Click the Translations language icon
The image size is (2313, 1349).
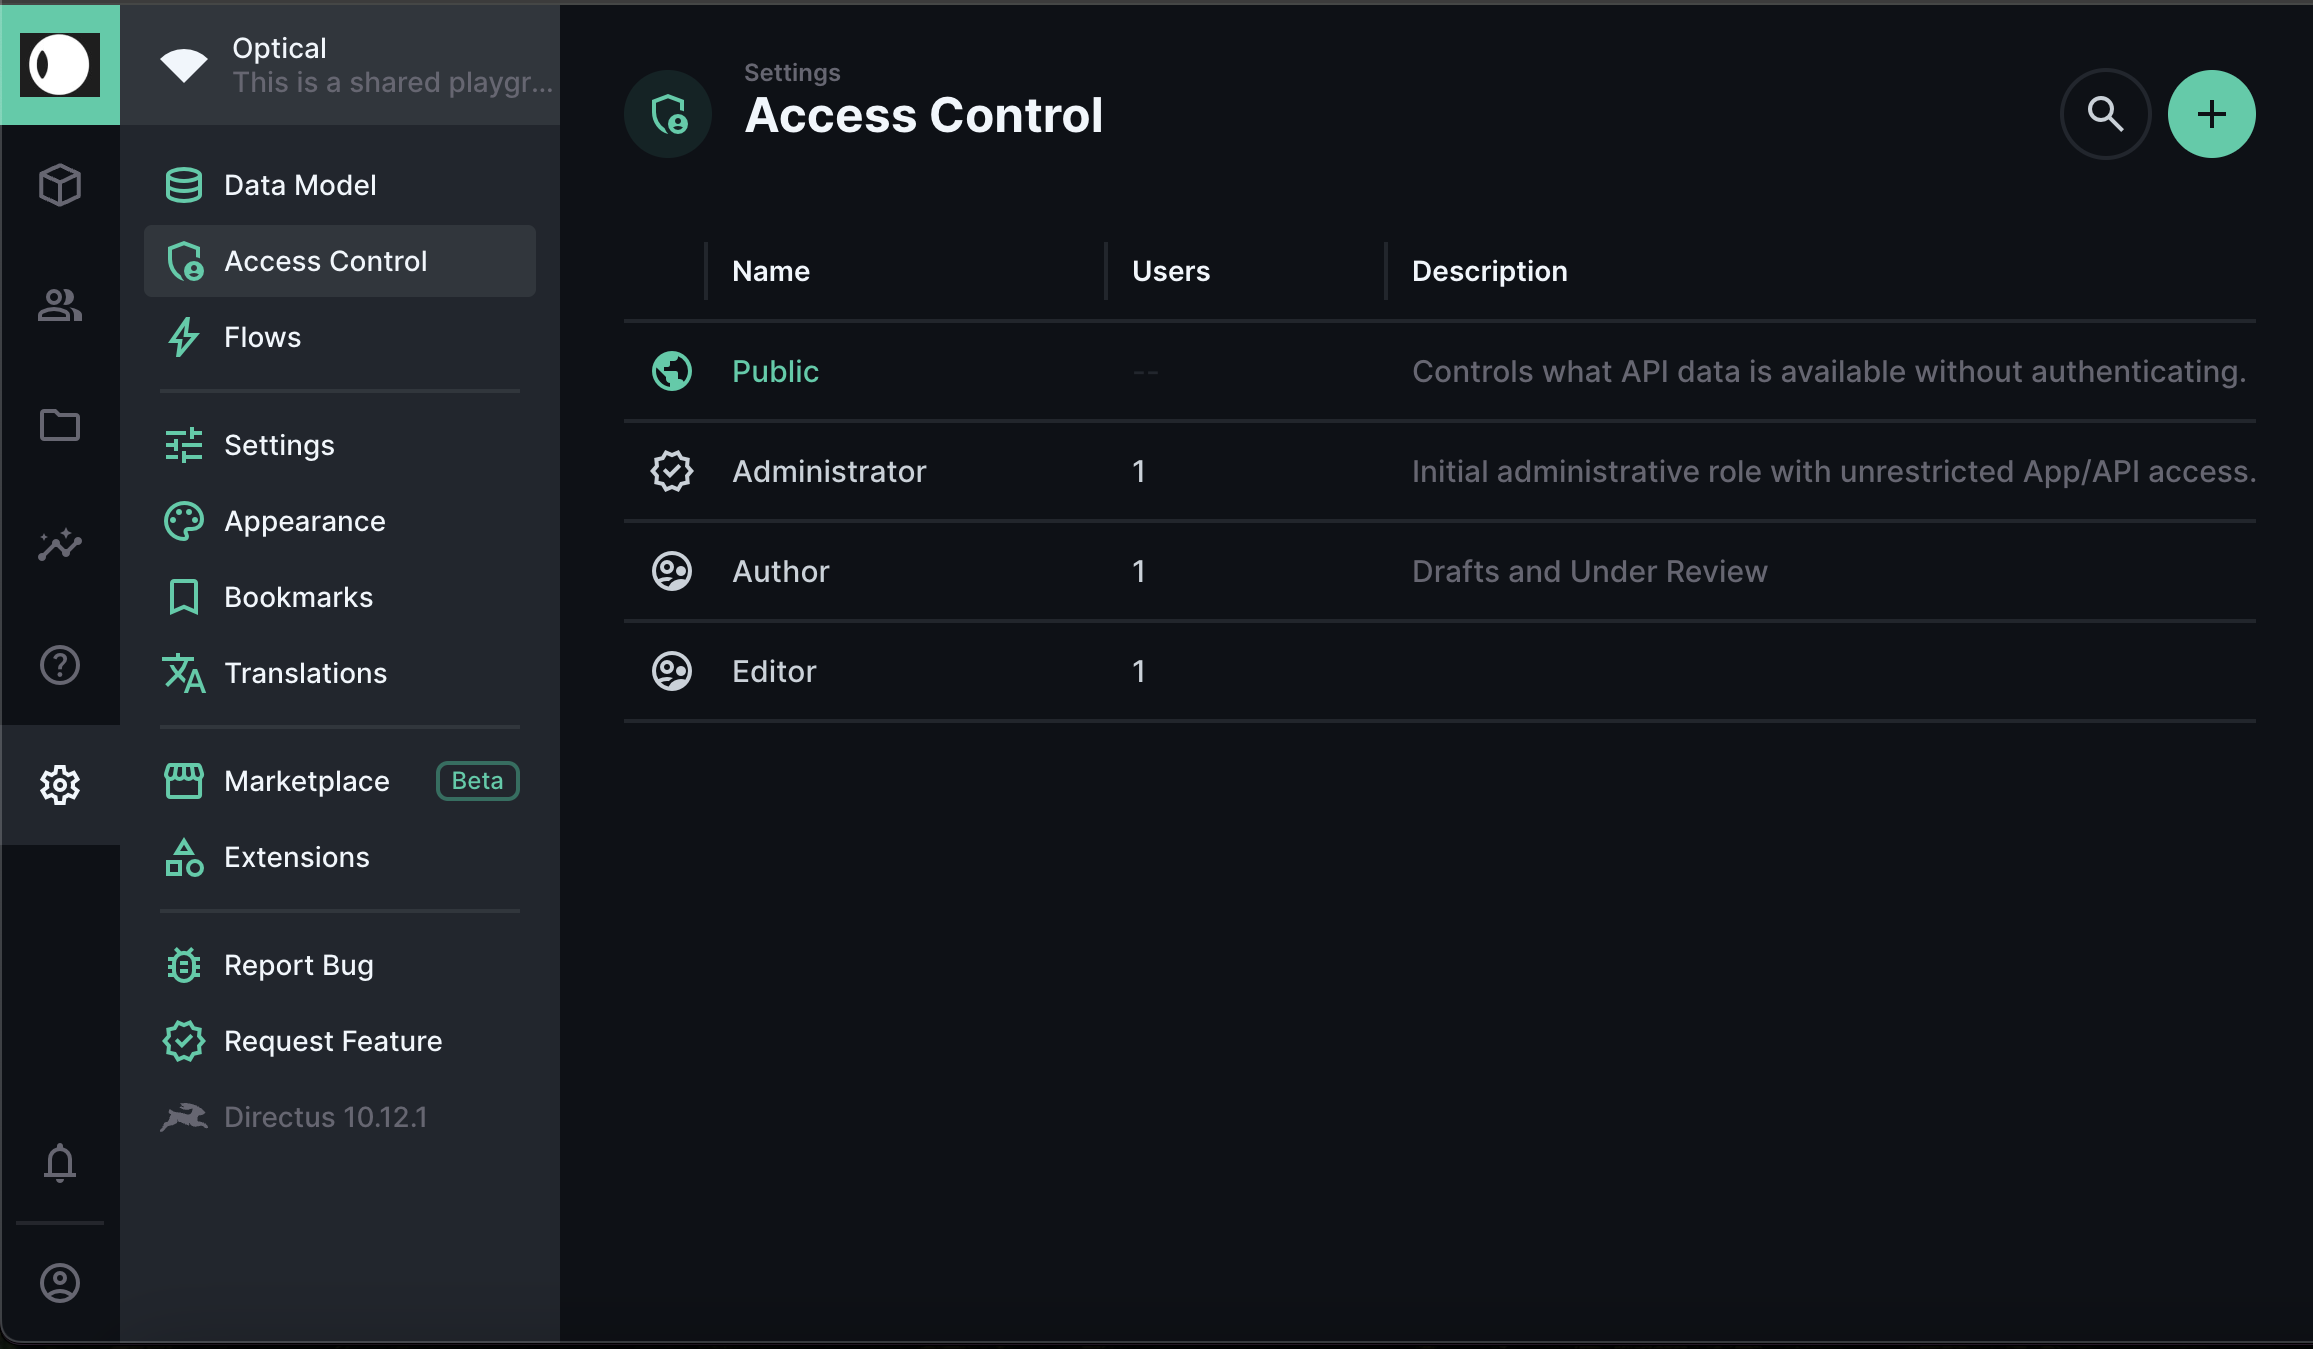(184, 673)
